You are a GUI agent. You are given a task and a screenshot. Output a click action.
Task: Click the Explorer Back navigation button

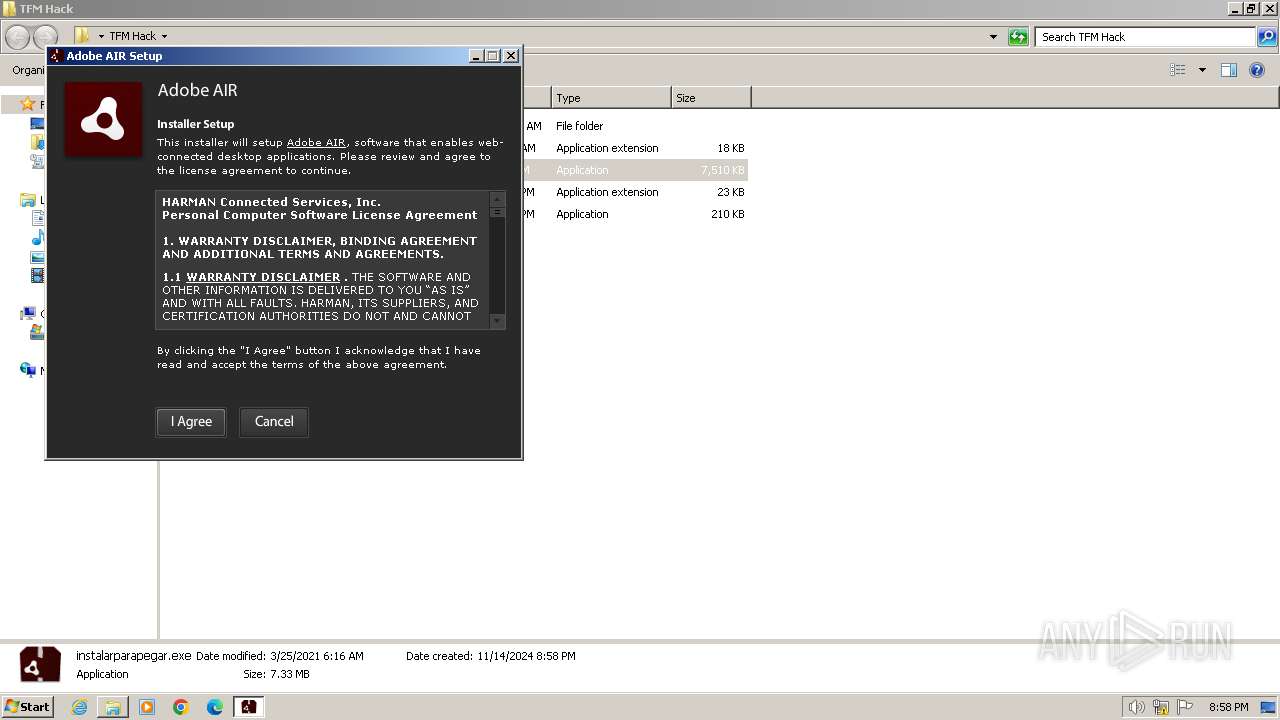coord(18,38)
